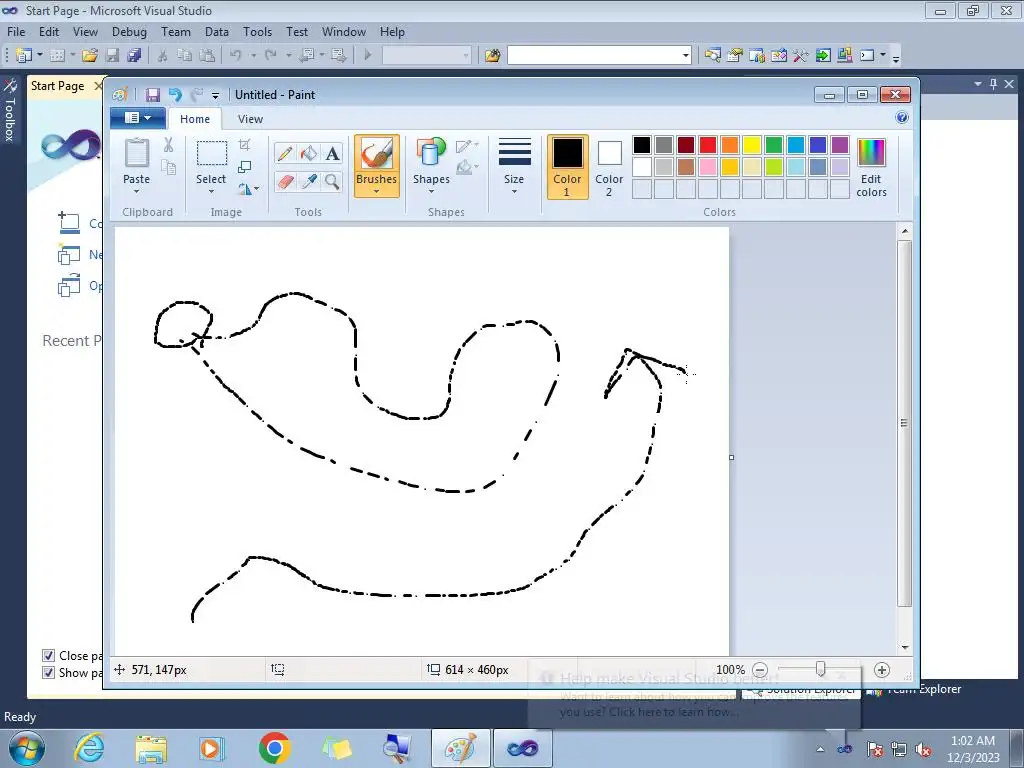Open the Tools menu in Visual Studio
This screenshot has width=1024, height=768.
257,31
